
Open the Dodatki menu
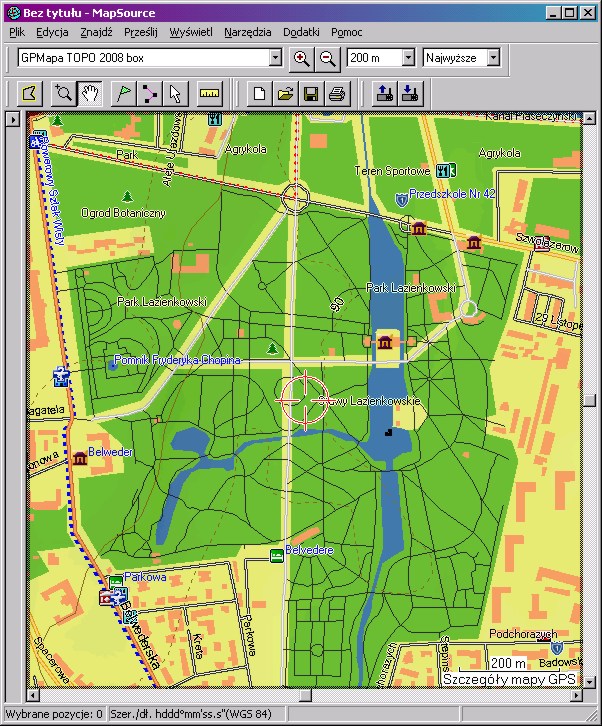301,32
